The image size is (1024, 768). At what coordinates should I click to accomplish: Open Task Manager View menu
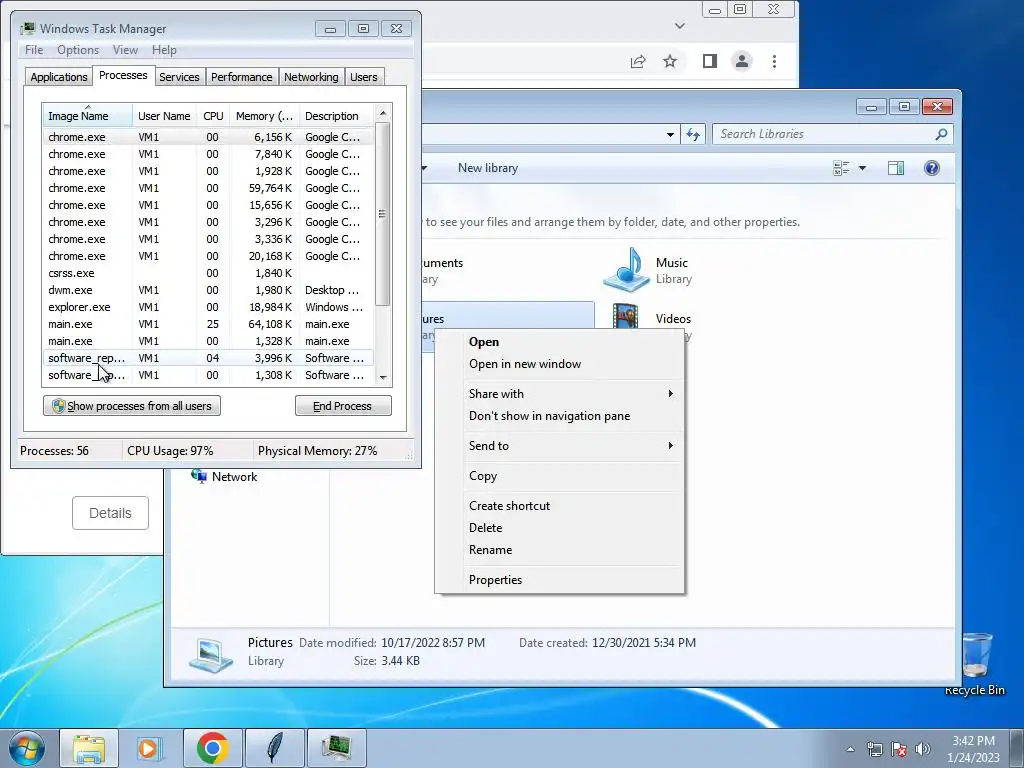click(125, 50)
